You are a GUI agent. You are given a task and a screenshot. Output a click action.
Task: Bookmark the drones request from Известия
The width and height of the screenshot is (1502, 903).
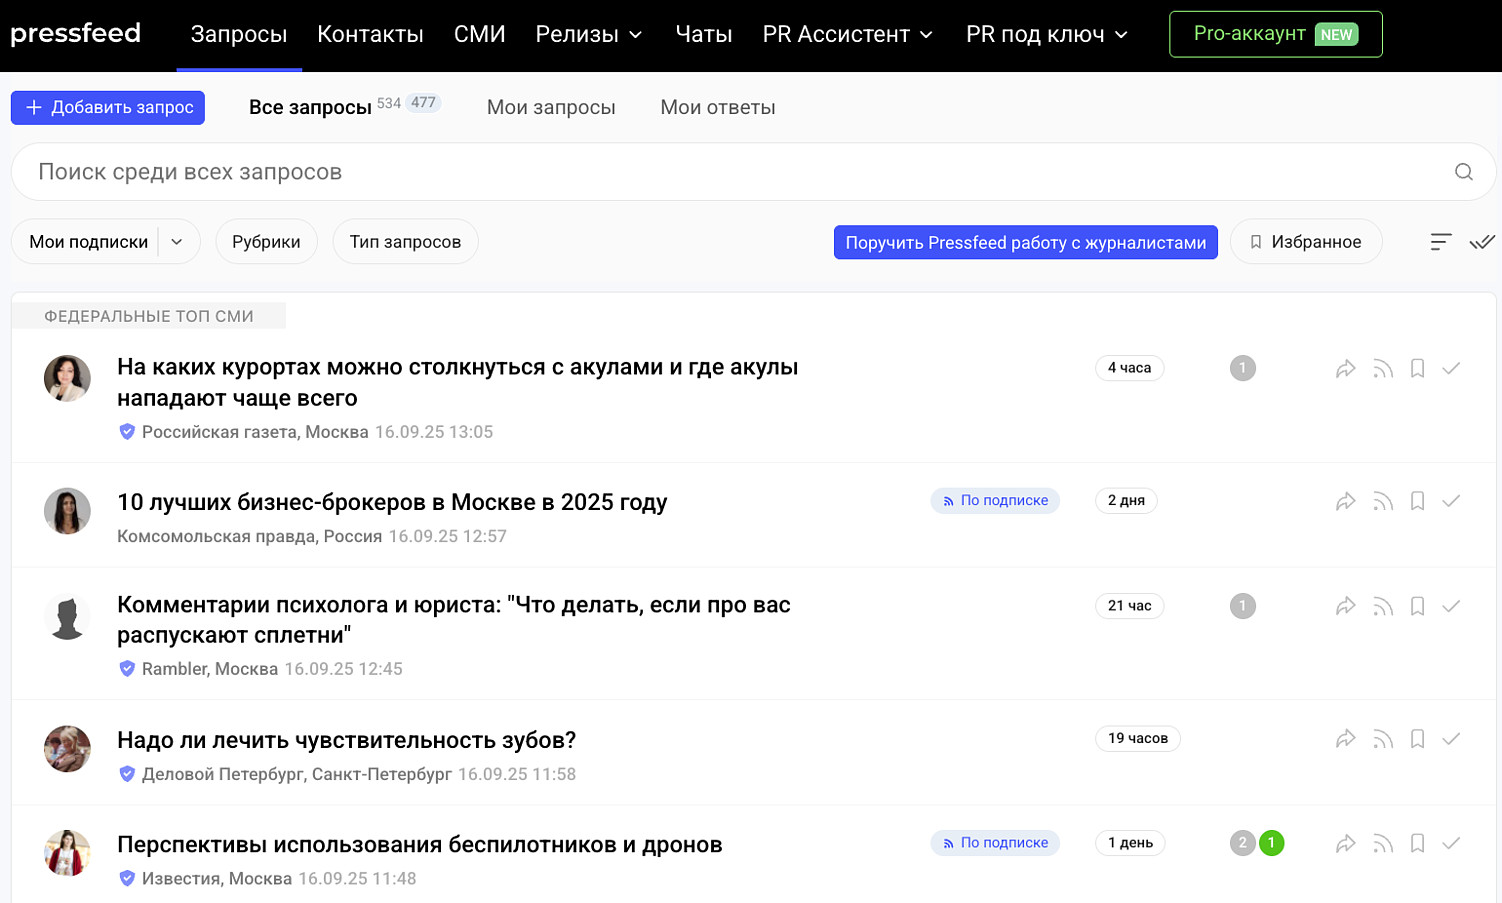coord(1417,844)
